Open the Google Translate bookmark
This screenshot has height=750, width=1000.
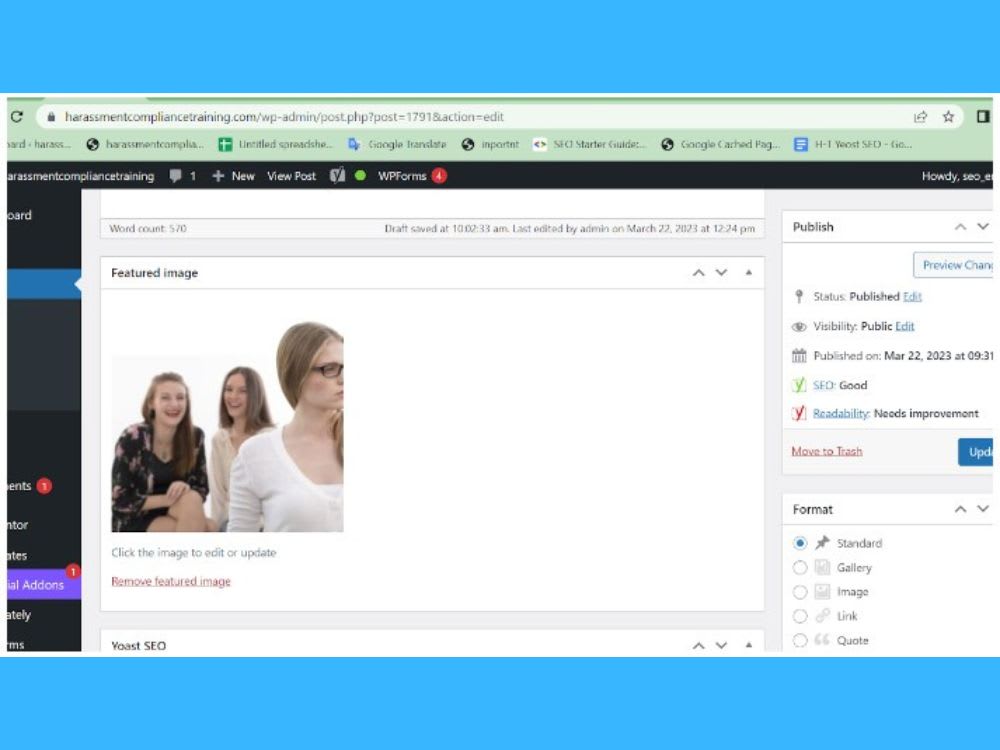click(397, 144)
